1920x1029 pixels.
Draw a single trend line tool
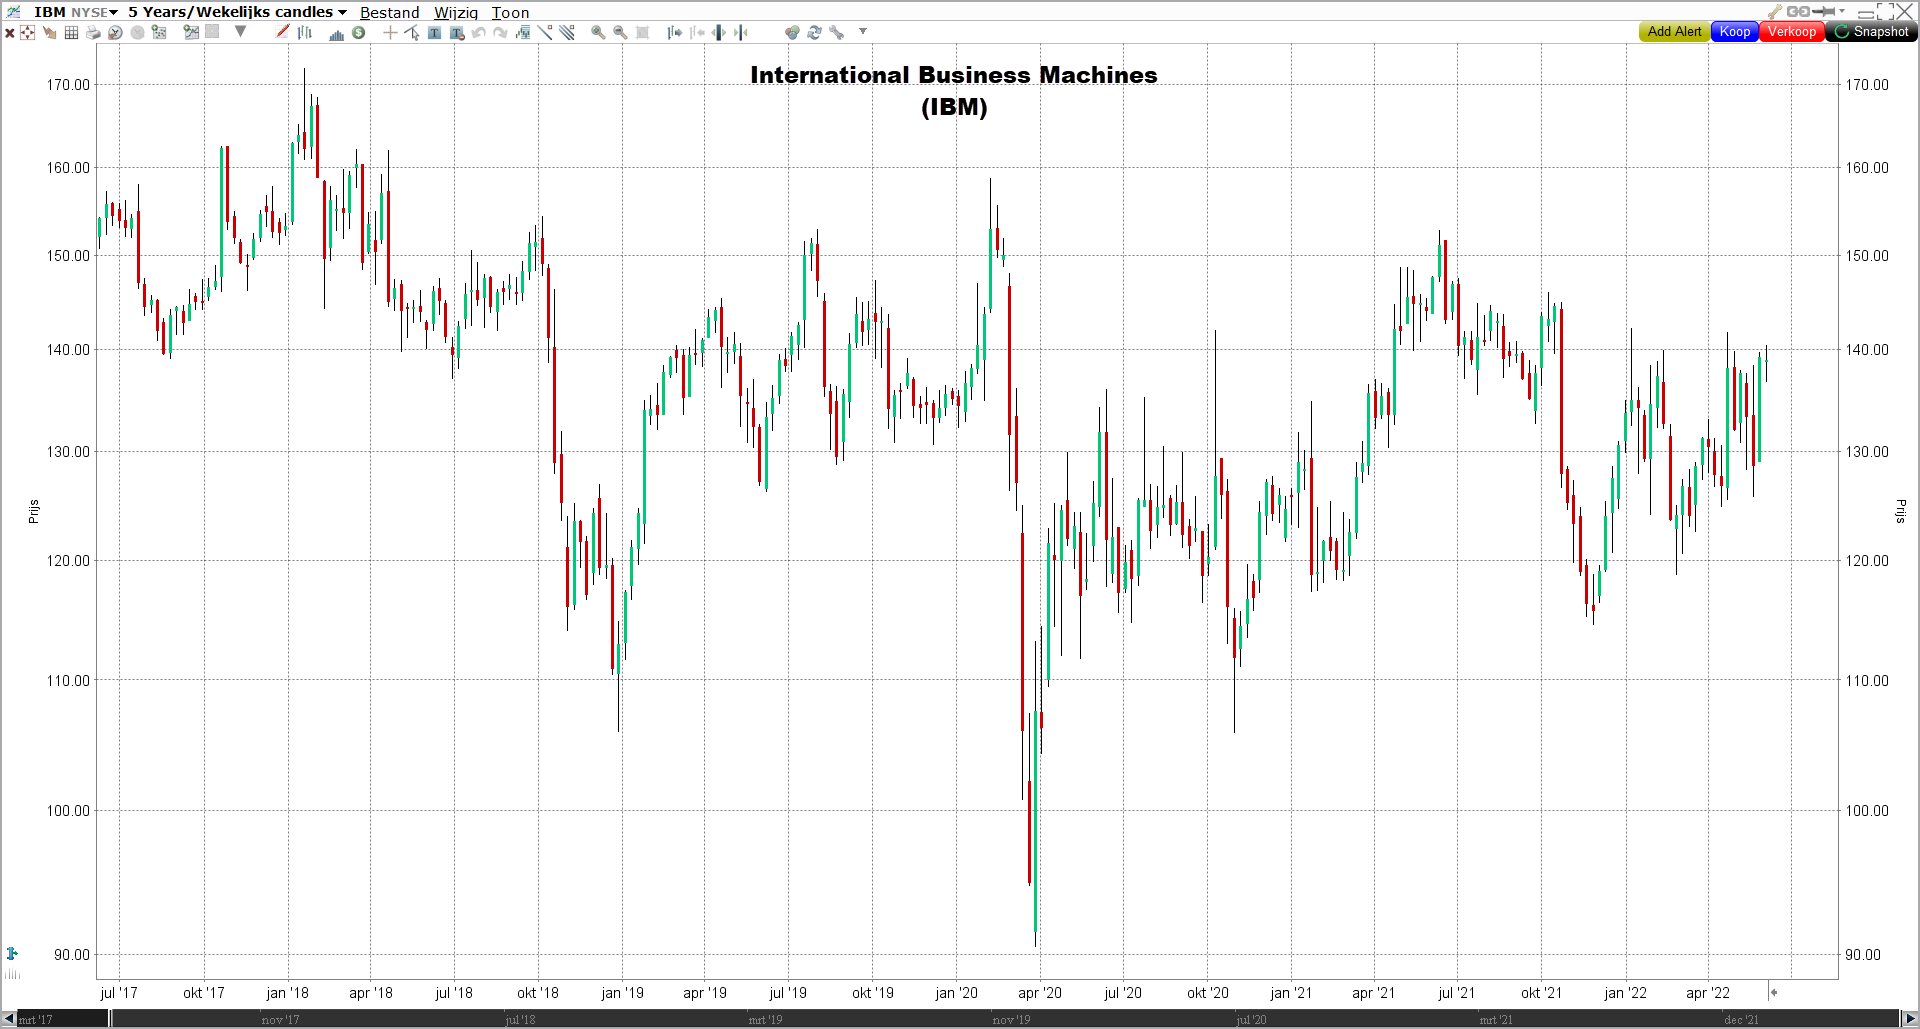coord(545,33)
